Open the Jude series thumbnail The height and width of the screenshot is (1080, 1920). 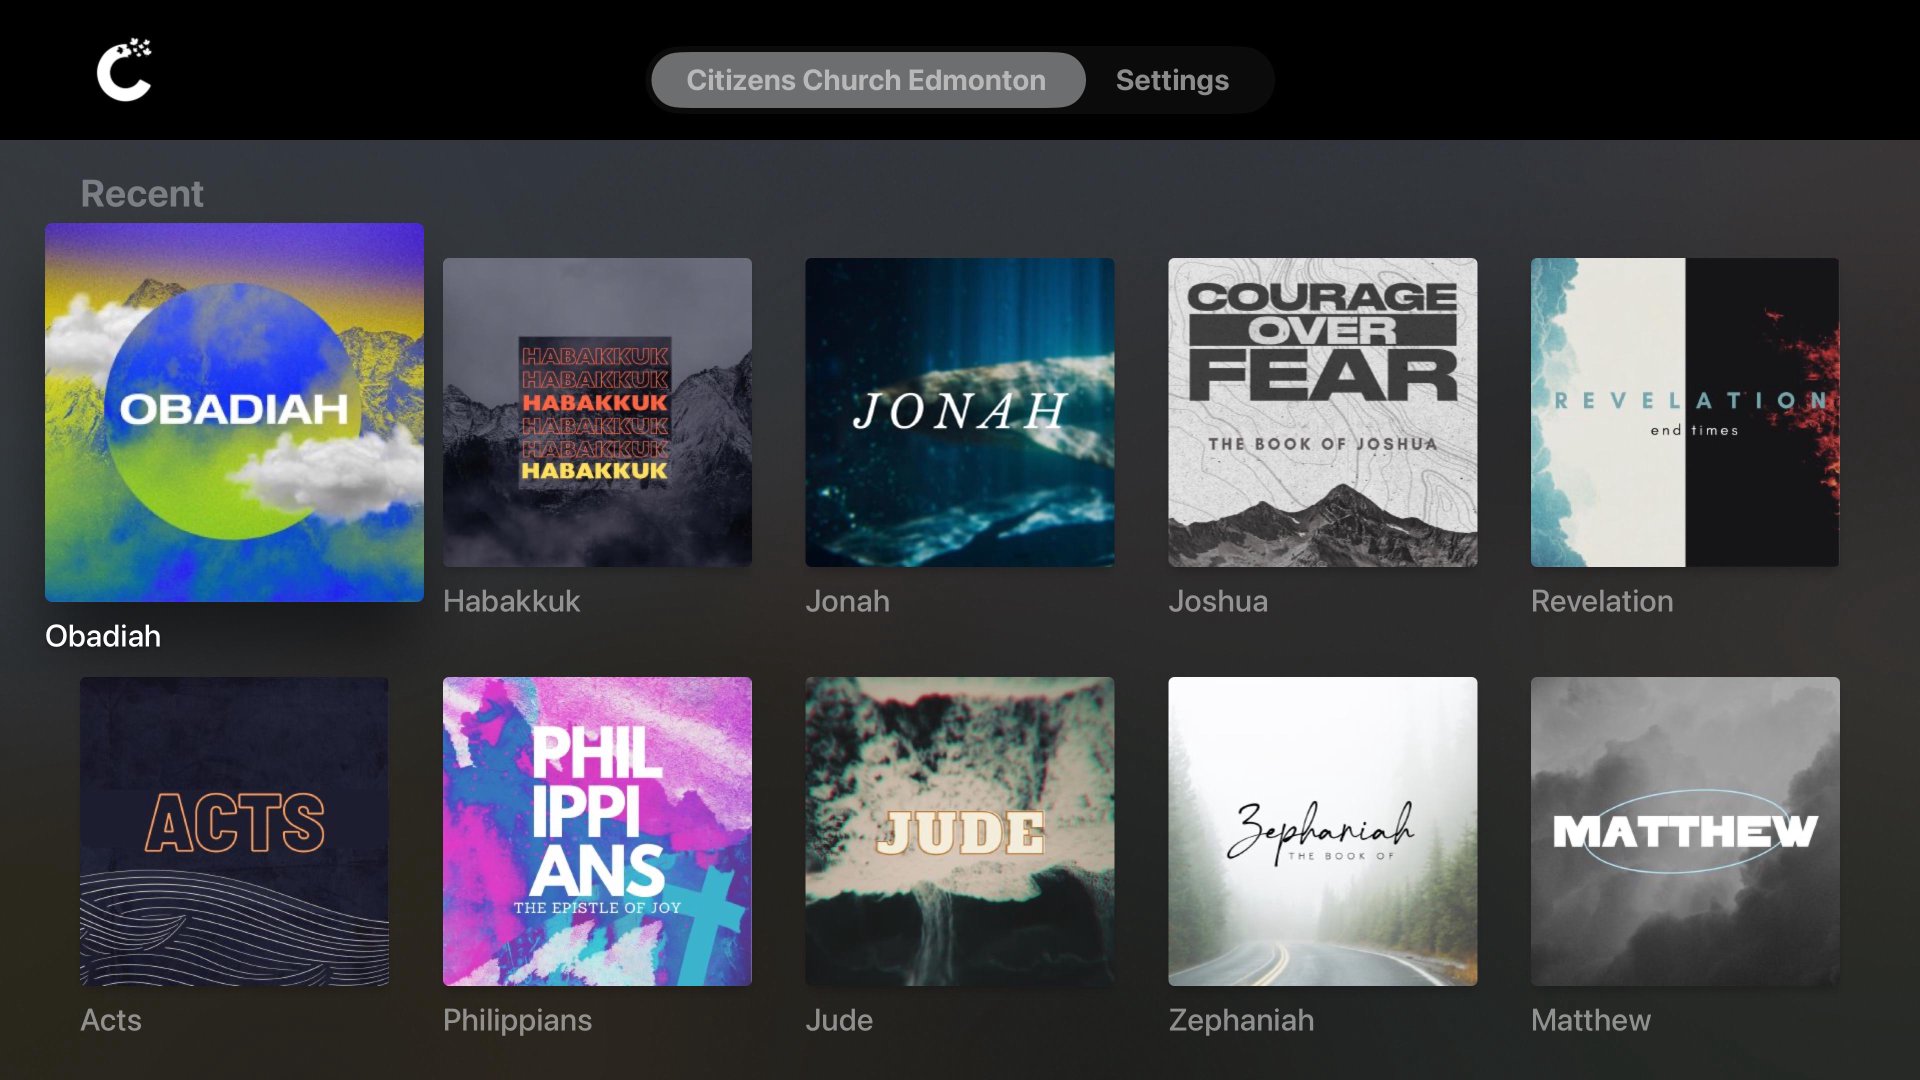[x=960, y=831]
